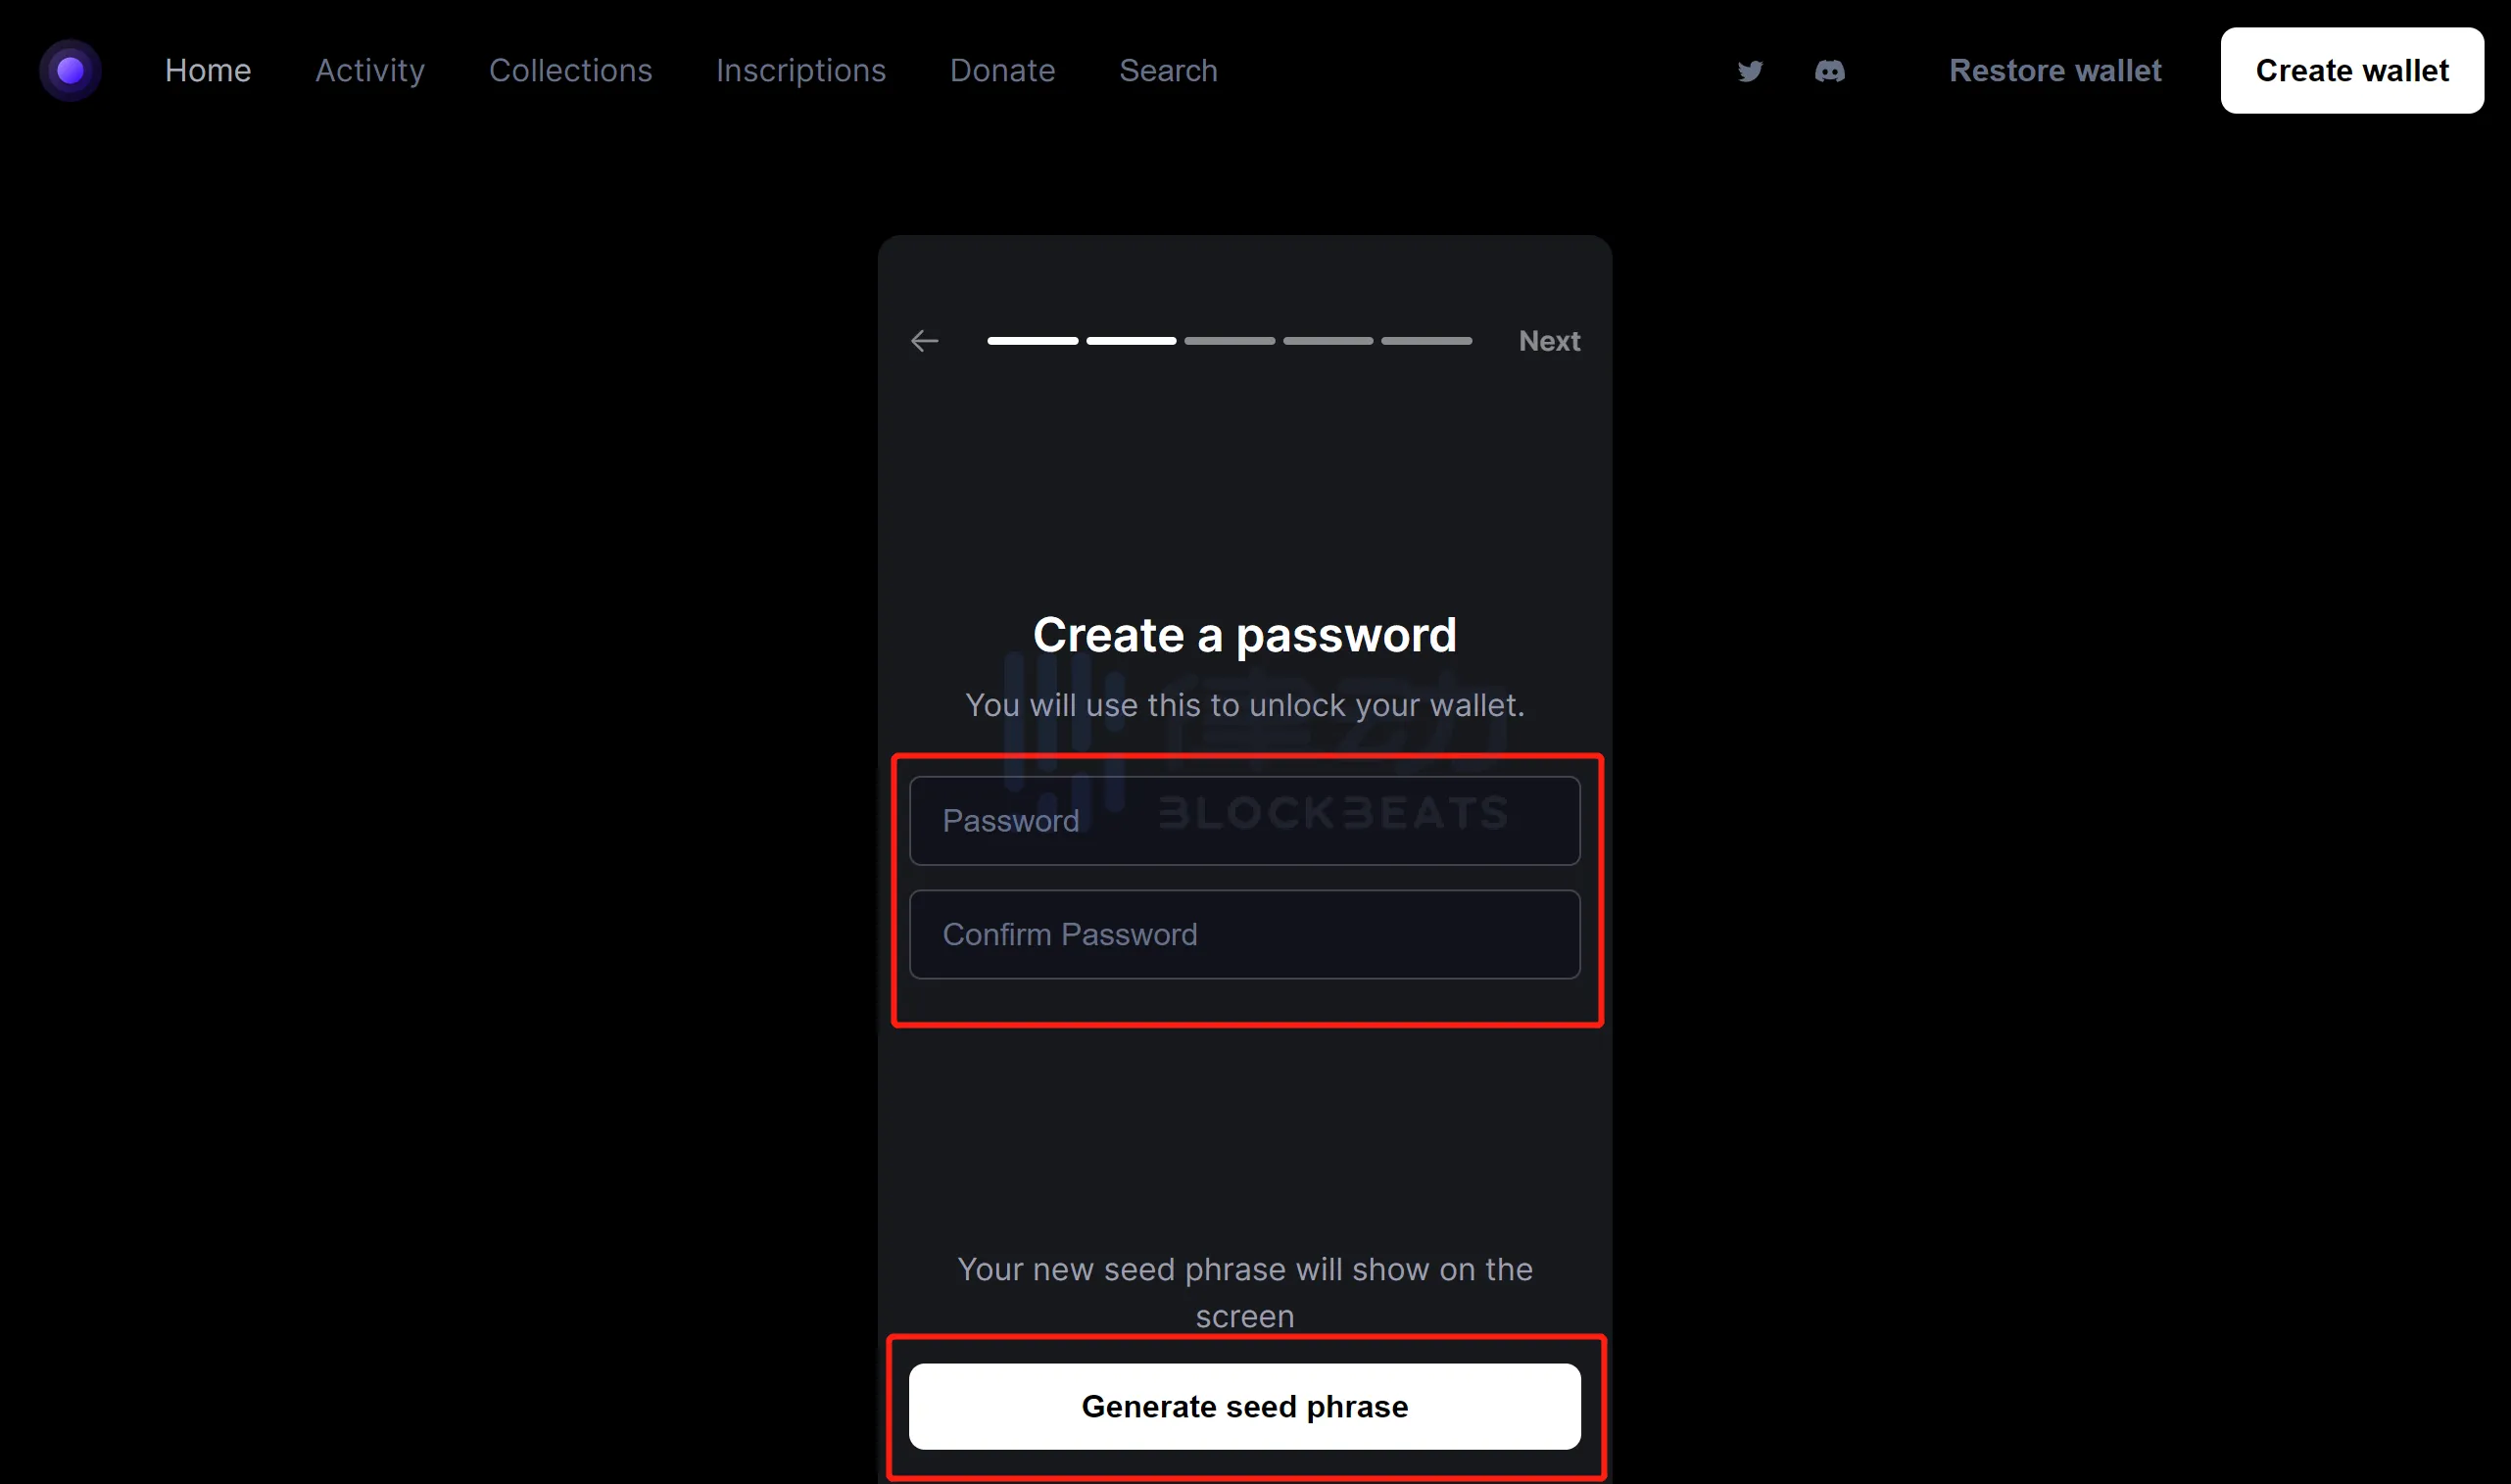Click the first progress step indicator
Viewport: 2511px width, 1484px height.
(1032, 339)
